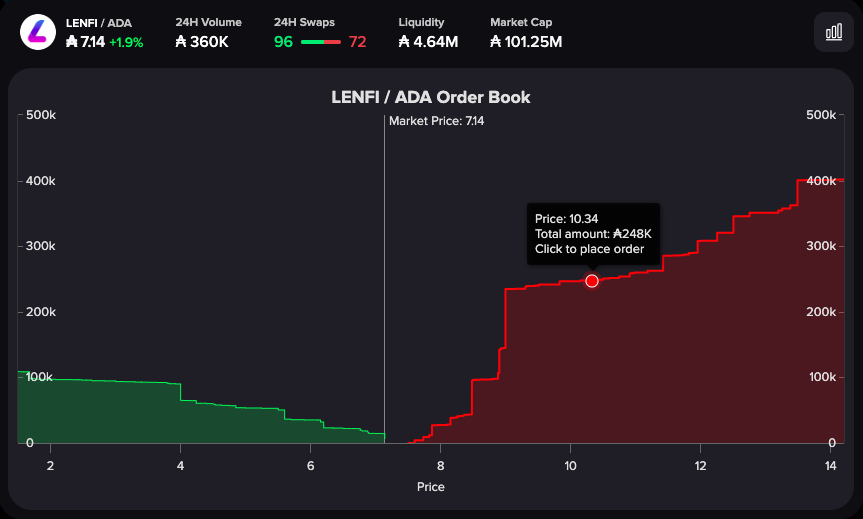Viewport: 863px width, 519px height.
Task: Click the left axis 500k label
Action: (x=41, y=115)
